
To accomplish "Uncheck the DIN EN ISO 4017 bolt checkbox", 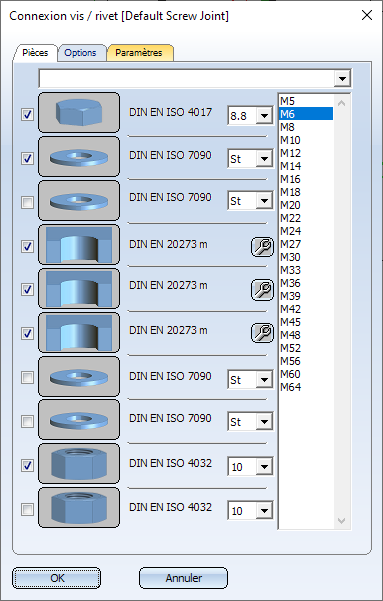I will (27, 114).
